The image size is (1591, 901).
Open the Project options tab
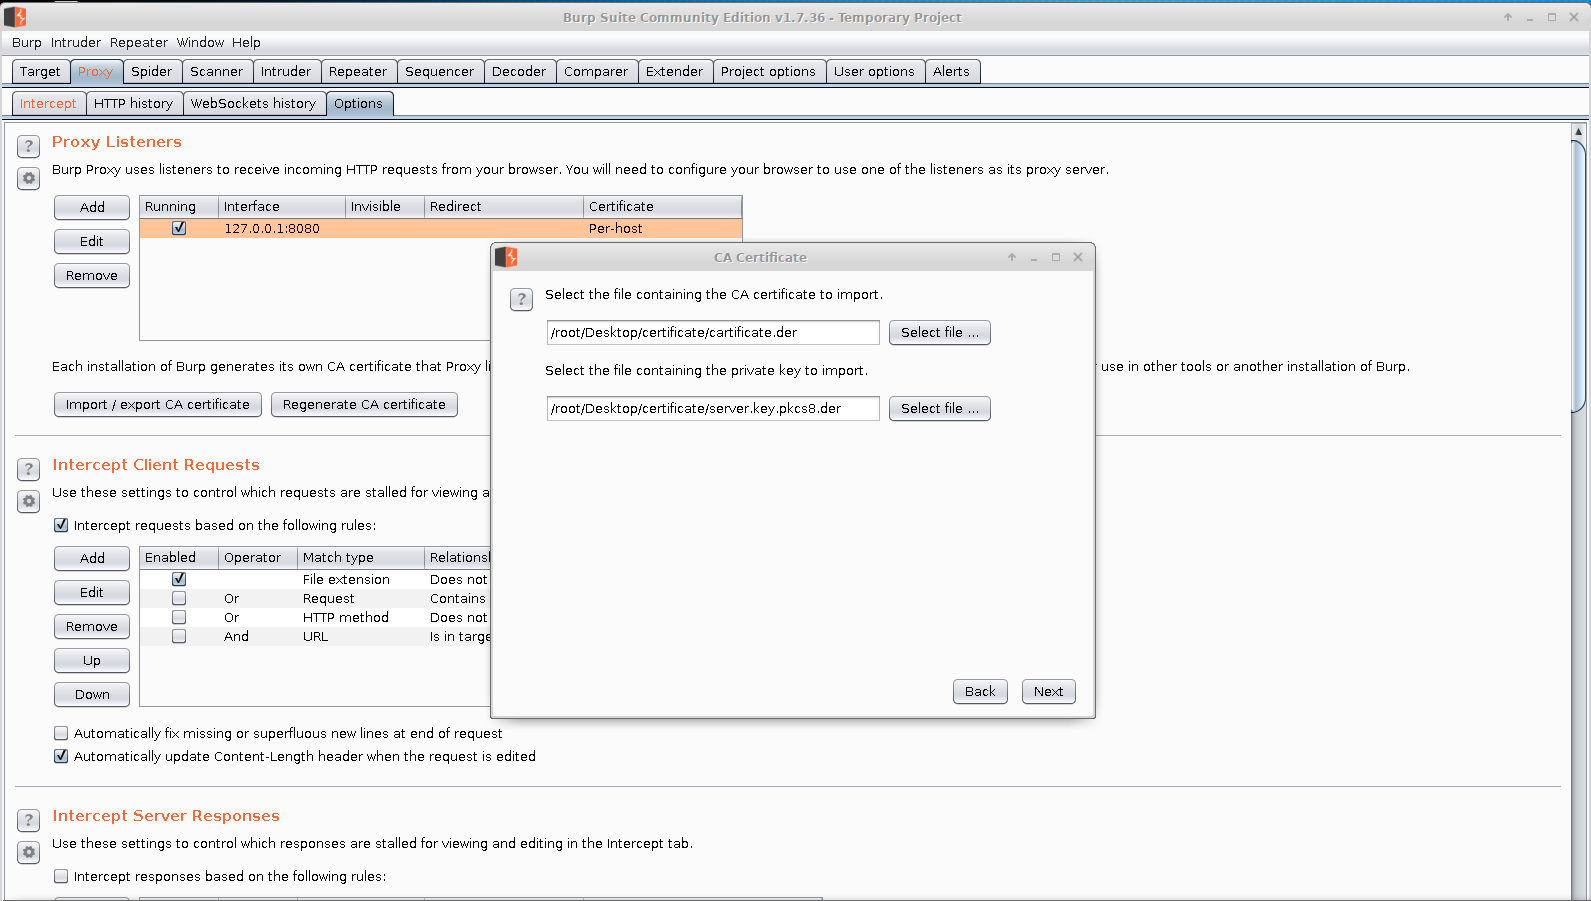pos(768,71)
